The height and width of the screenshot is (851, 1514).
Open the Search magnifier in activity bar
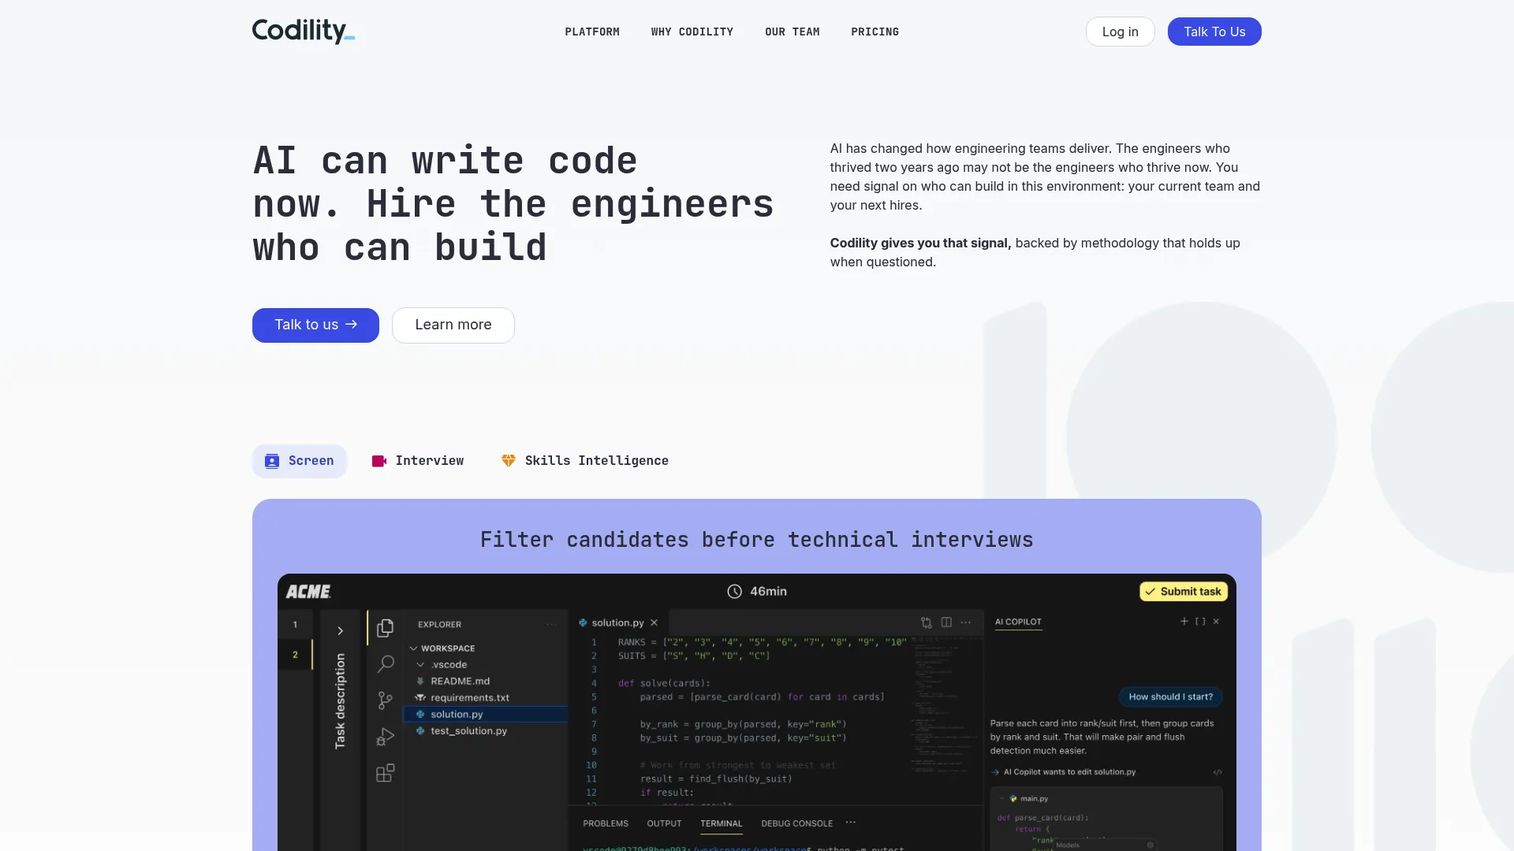point(385,664)
